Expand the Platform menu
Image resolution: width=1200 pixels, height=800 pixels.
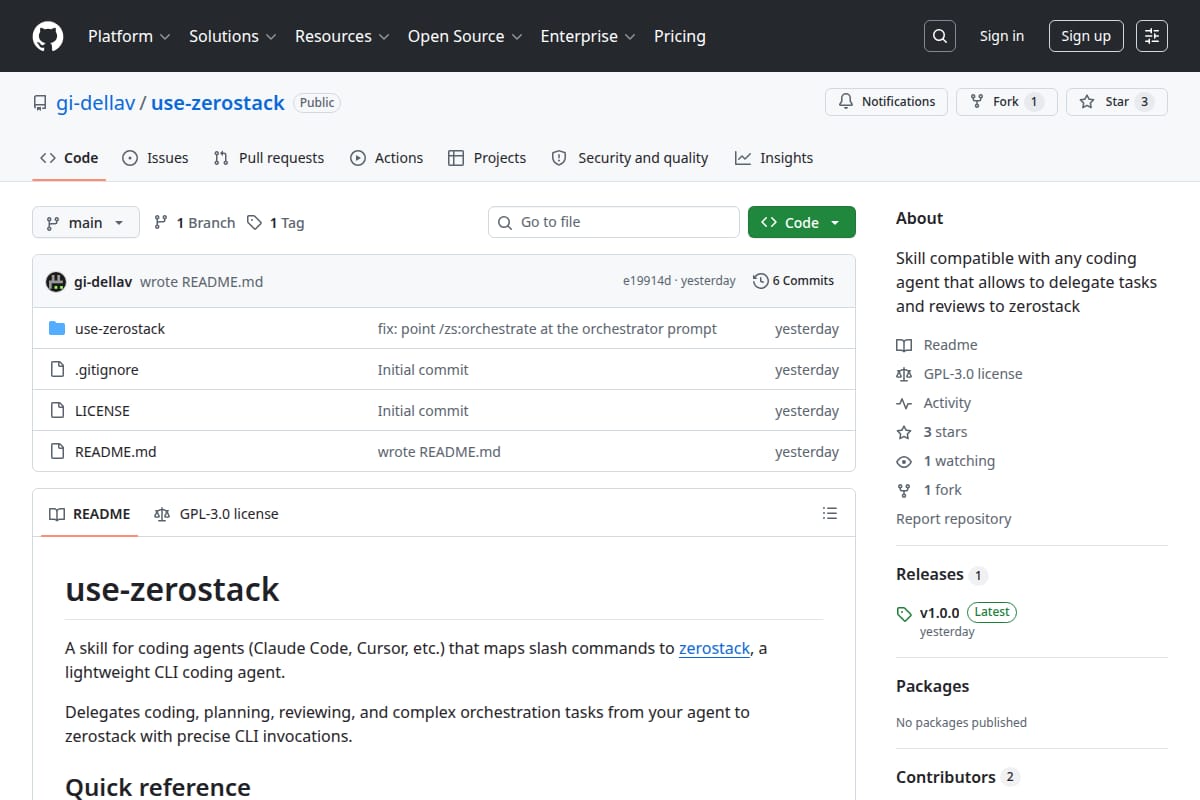(129, 36)
